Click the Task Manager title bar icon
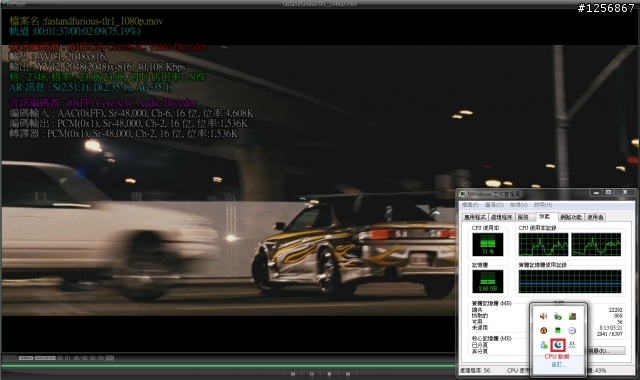The height and width of the screenshot is (380, 640). (463, 194)
